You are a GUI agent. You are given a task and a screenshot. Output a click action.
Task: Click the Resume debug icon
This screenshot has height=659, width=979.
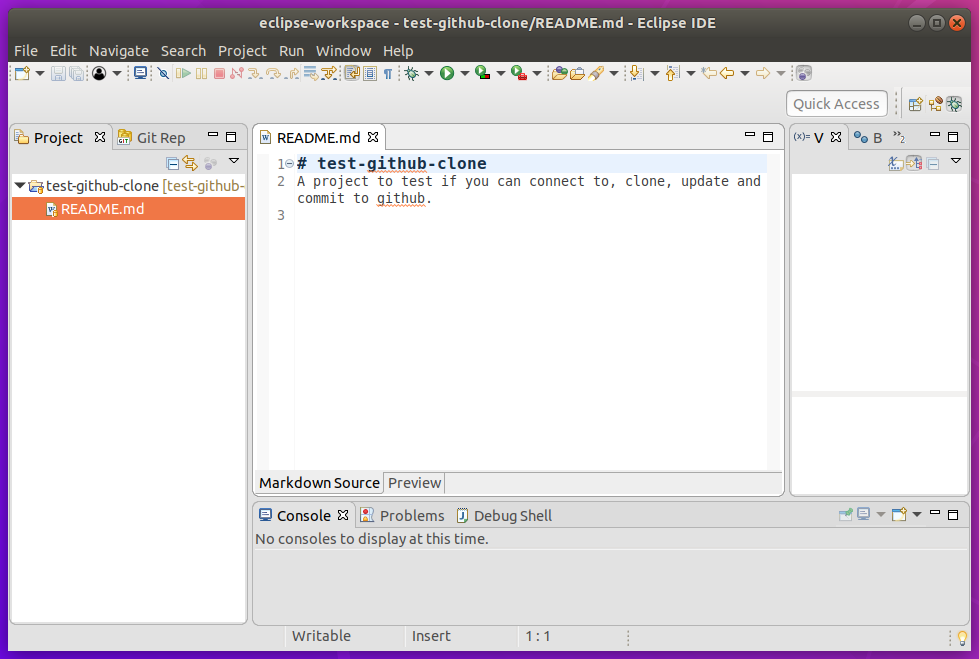click(183, 73)
